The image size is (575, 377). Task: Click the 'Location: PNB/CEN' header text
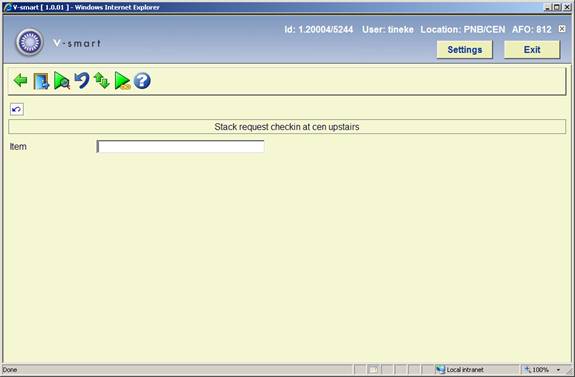coord(462,29)
